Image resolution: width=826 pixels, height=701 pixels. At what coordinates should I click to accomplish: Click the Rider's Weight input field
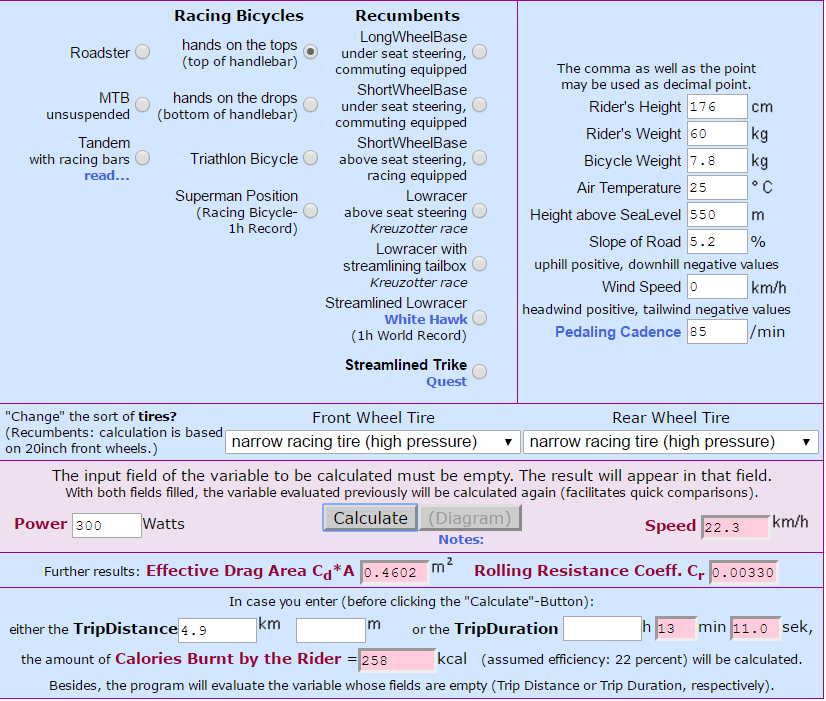pyautogui.click(x=717, y=134)
